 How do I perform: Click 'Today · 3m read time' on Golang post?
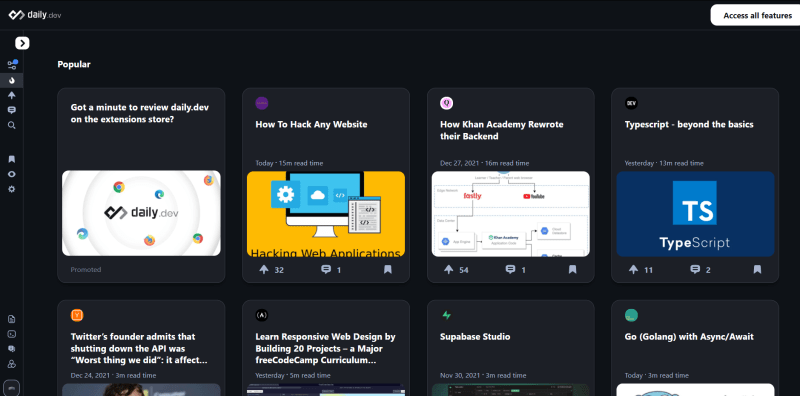click(657, 376)
